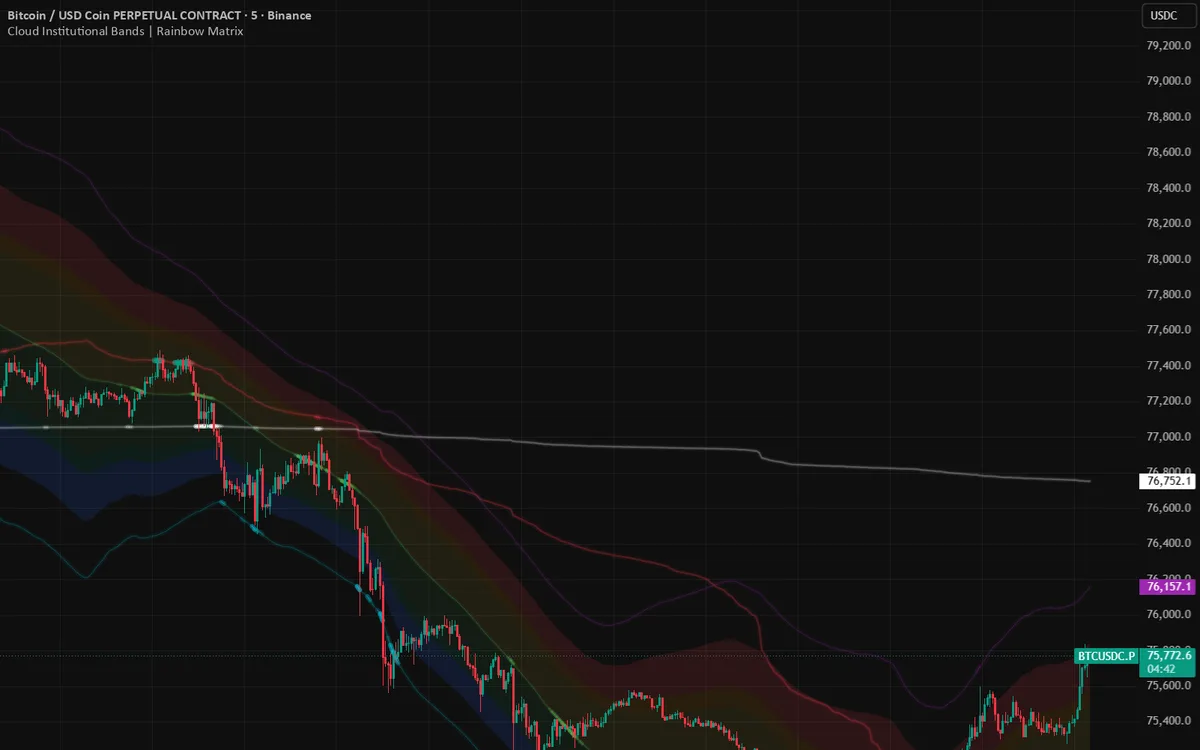
Task: Click the white 76,752.1 price label
Action: pos(1167,481)
